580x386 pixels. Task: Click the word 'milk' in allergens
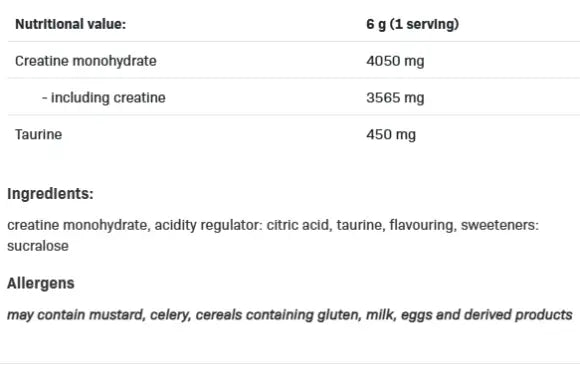[381, 315]
